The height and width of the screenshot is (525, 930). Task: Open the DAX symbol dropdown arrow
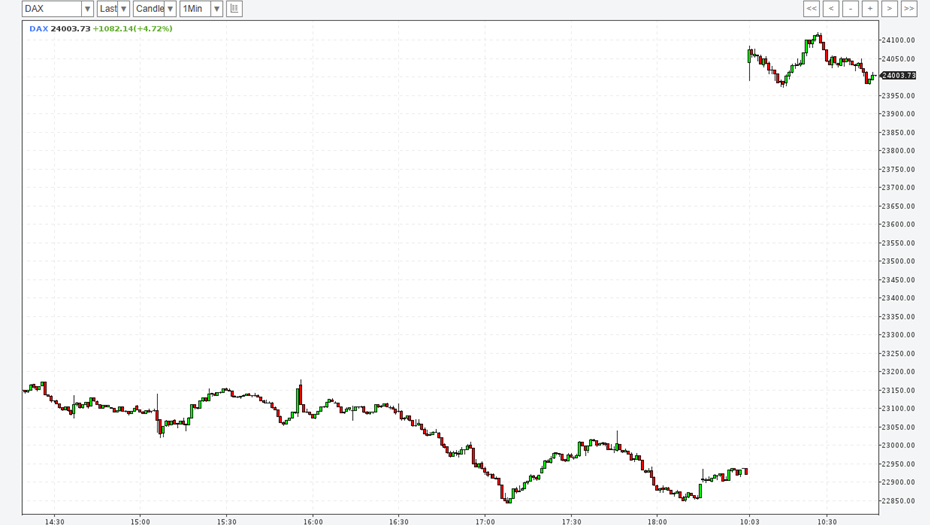[87, 9]
